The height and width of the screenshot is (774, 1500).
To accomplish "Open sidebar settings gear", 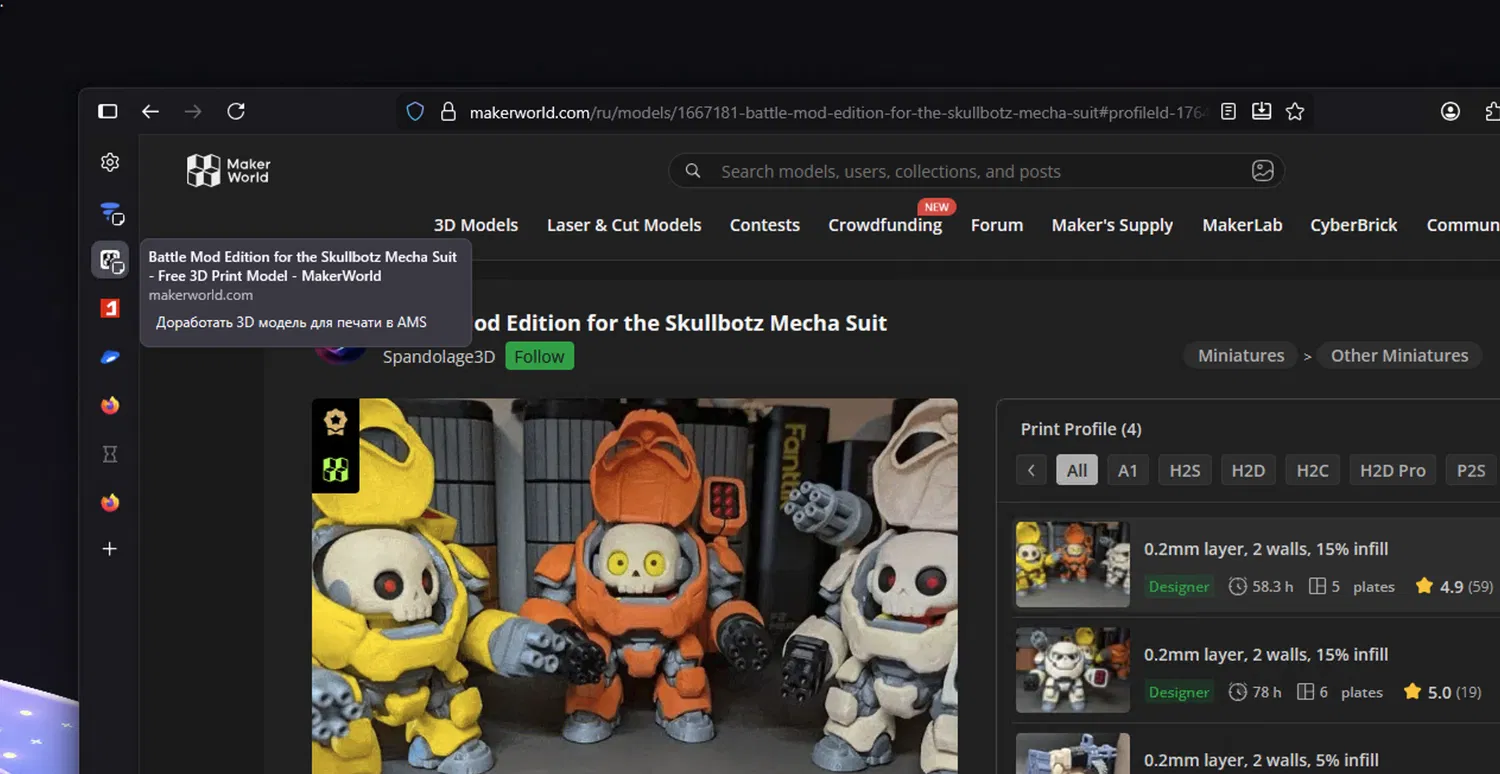I will (110, 163).
